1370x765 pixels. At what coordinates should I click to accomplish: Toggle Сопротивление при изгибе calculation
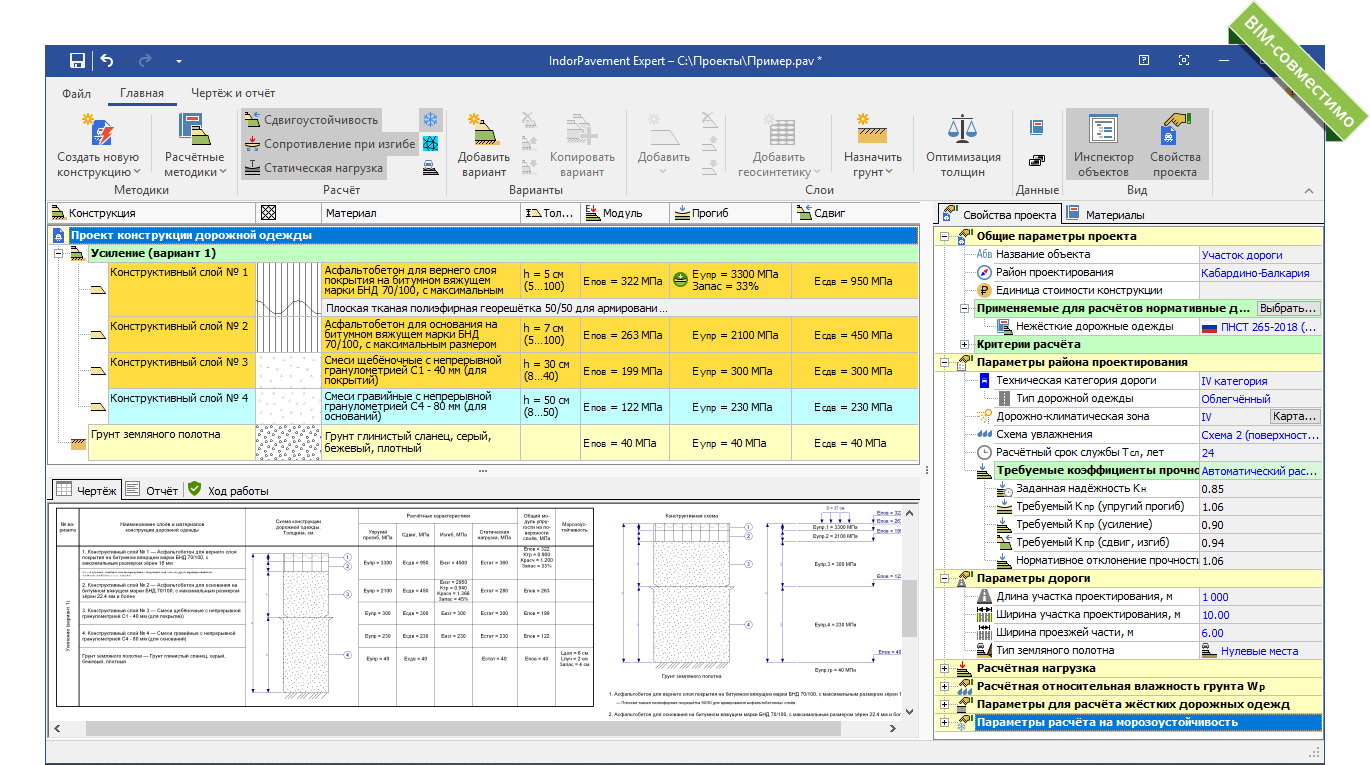point(328,144)
